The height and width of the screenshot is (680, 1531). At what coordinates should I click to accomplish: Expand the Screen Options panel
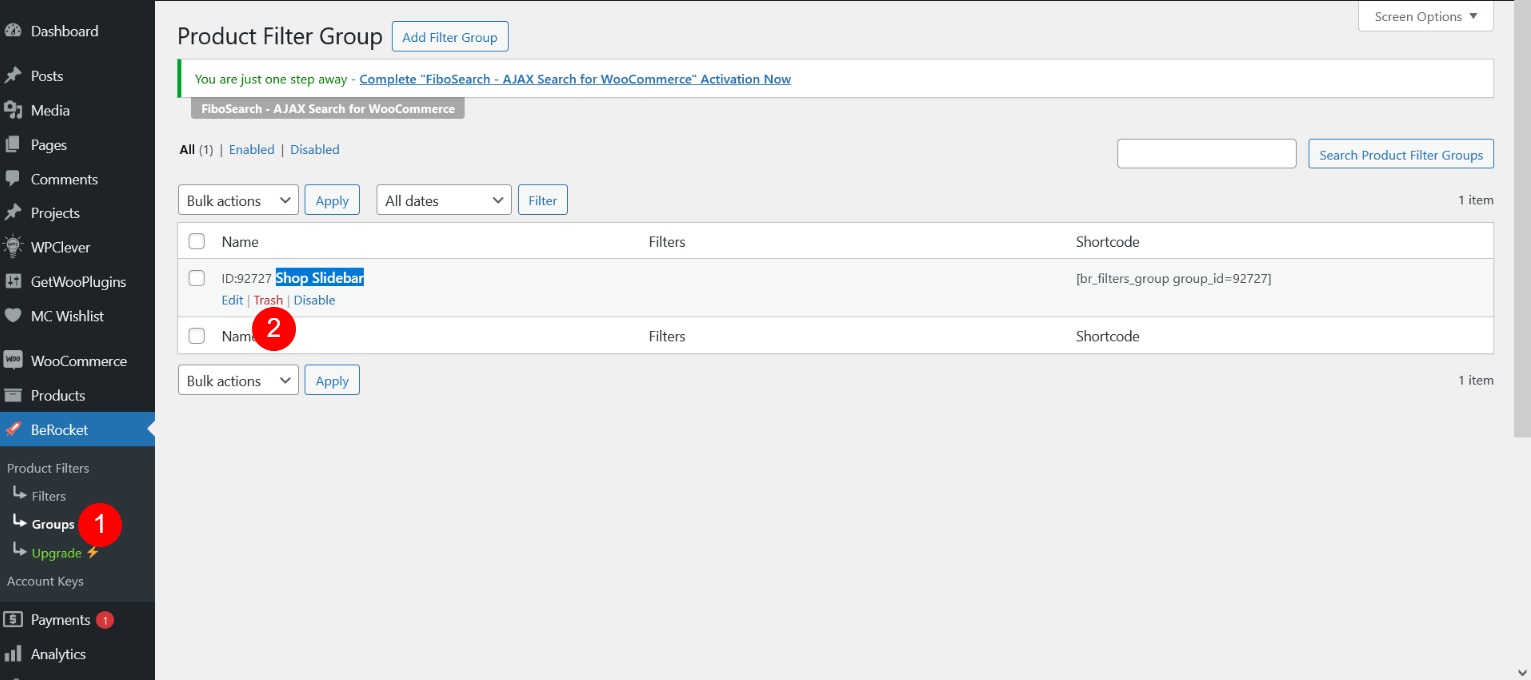click(x=1425, y=16)
